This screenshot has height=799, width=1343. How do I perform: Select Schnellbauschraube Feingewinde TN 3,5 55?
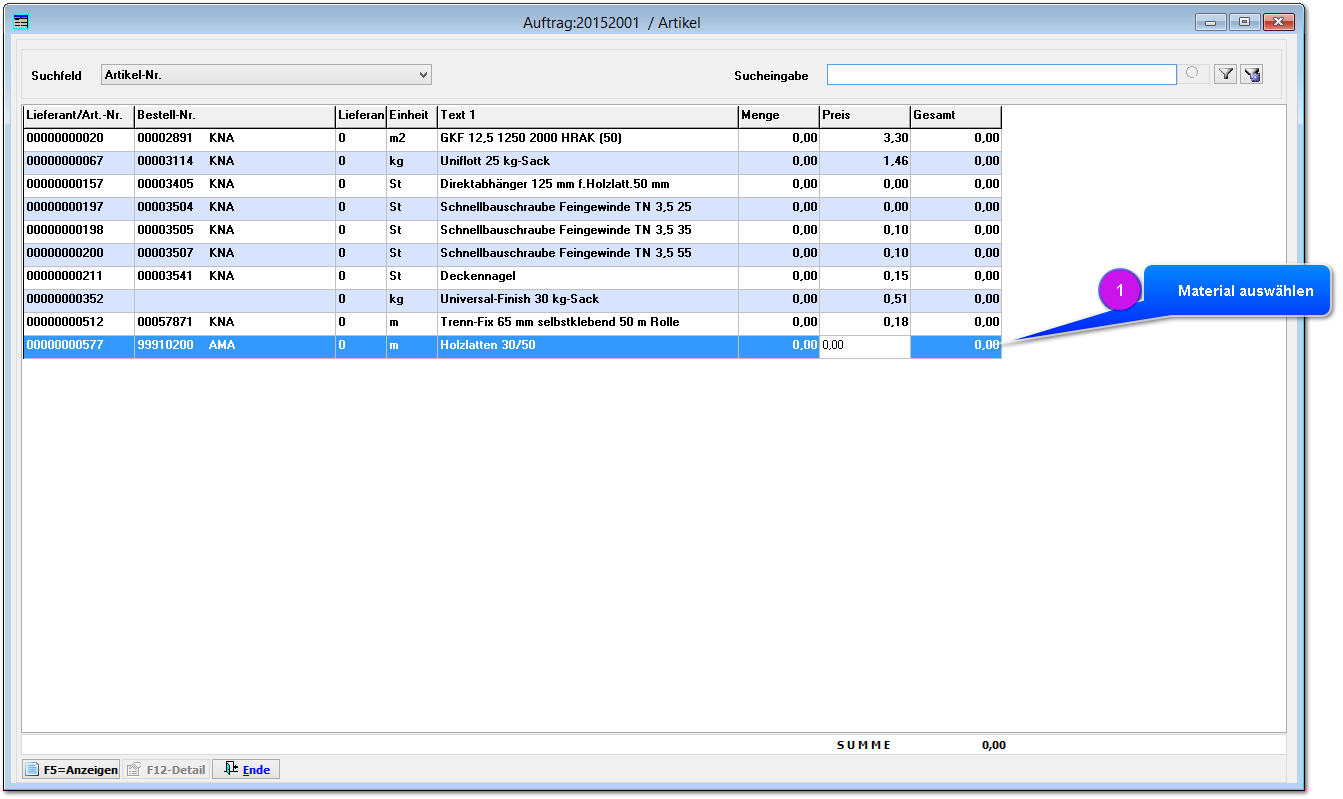pyautogui.click(x=512, y=253)
